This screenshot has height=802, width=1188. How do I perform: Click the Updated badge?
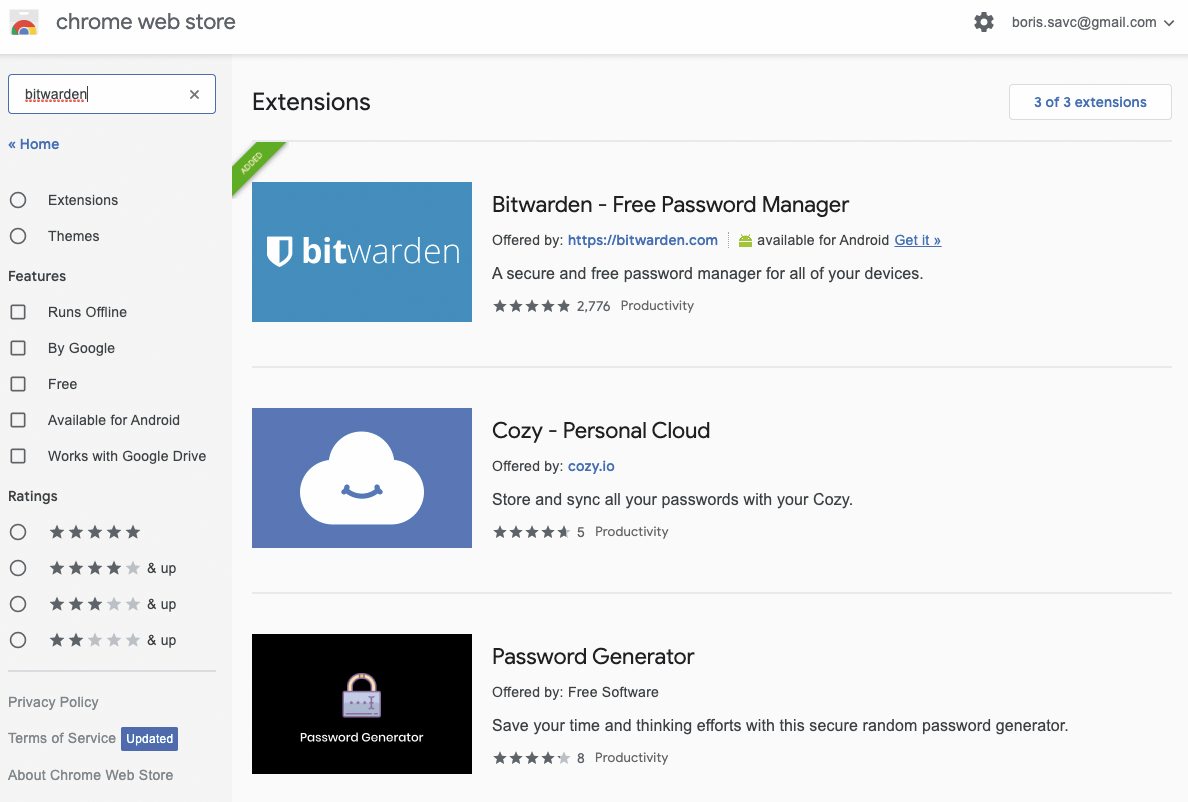click(x=149, y=738)
